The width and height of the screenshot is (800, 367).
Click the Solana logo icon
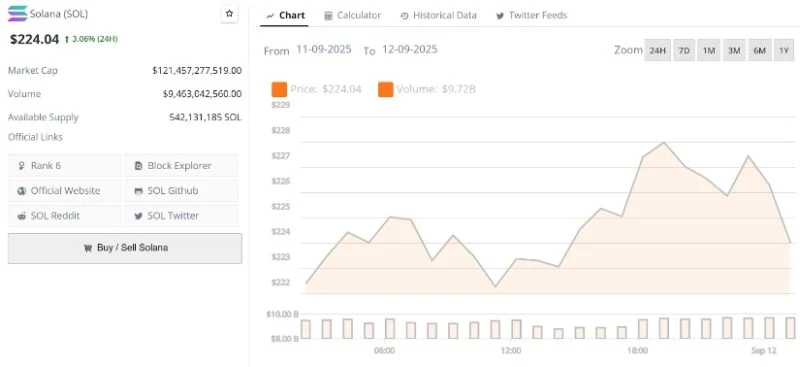[18, 13]
